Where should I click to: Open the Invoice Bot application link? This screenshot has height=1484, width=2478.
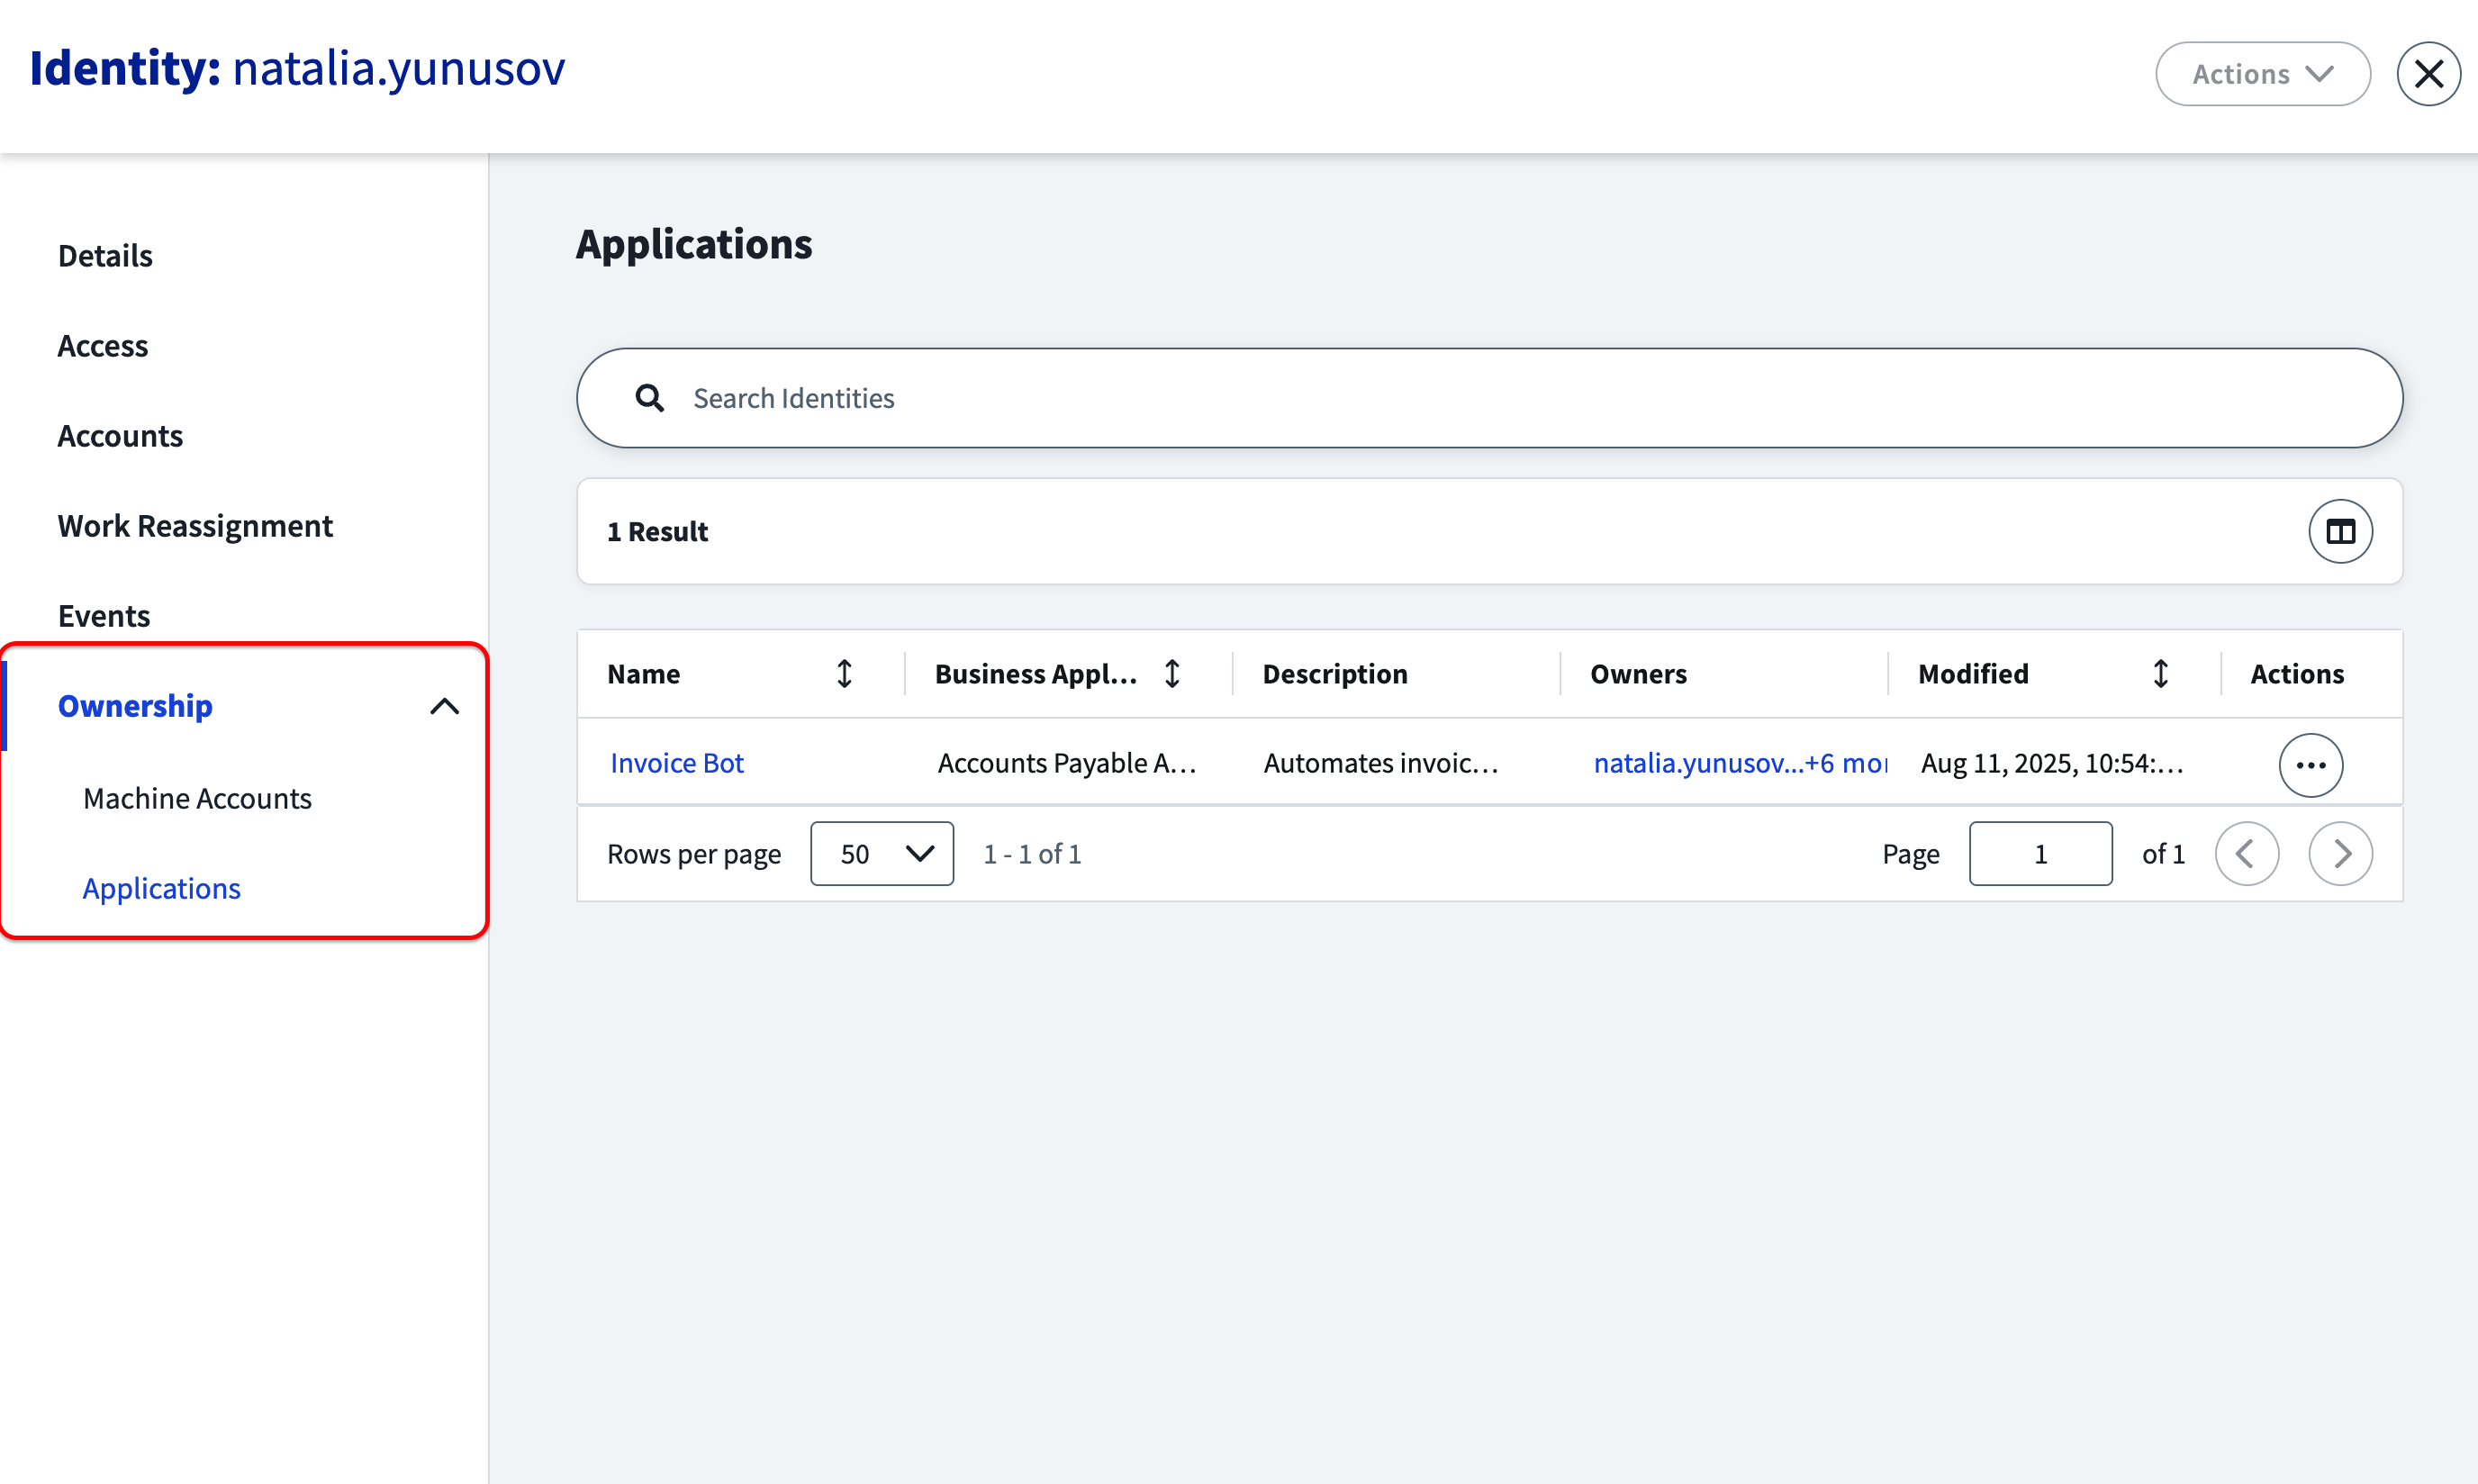(677, 763)
